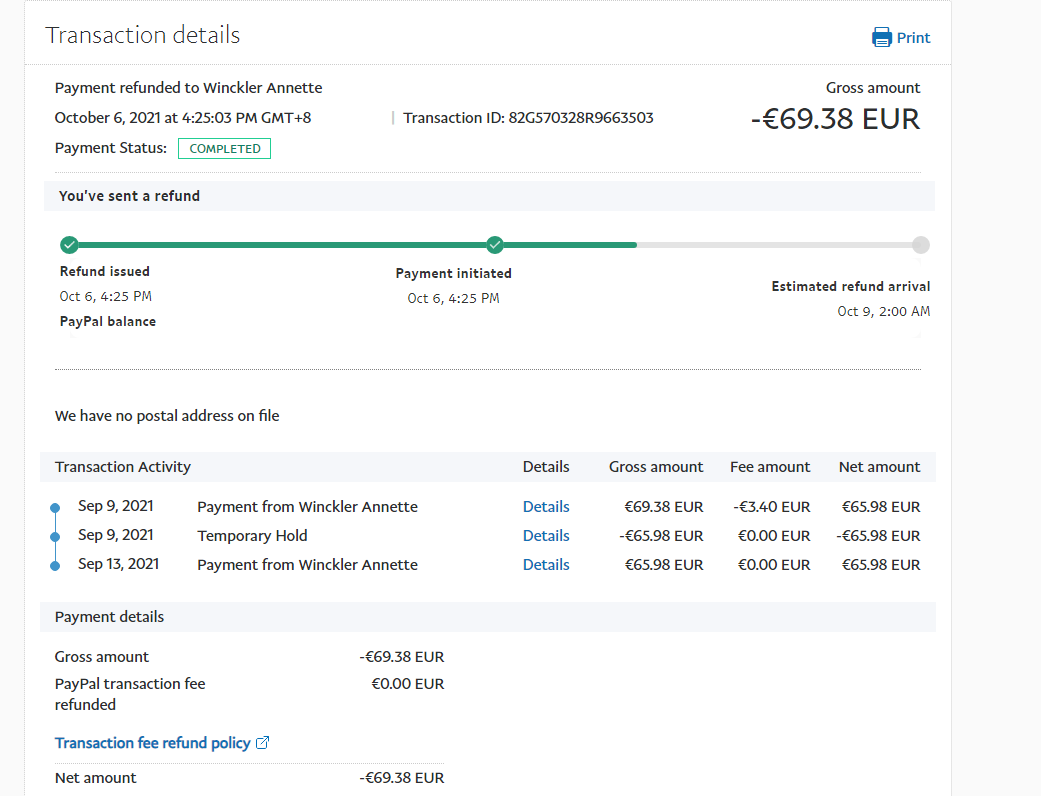This screenshot has height=796, width=1041.
Task: View Details of first Sep 9 payment
Action: coord(546,507)
